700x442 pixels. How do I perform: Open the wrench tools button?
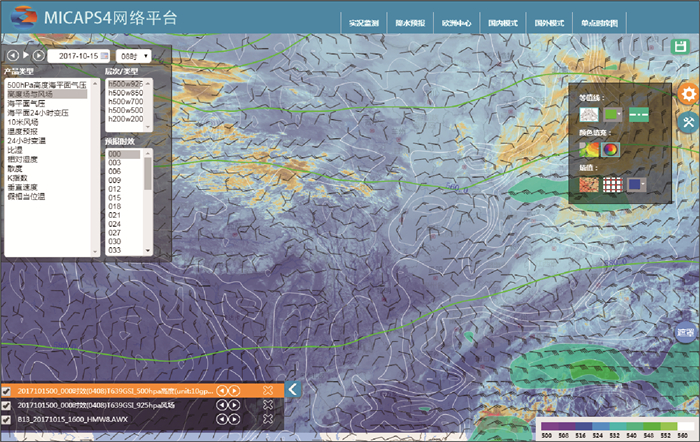pos(688,122)
